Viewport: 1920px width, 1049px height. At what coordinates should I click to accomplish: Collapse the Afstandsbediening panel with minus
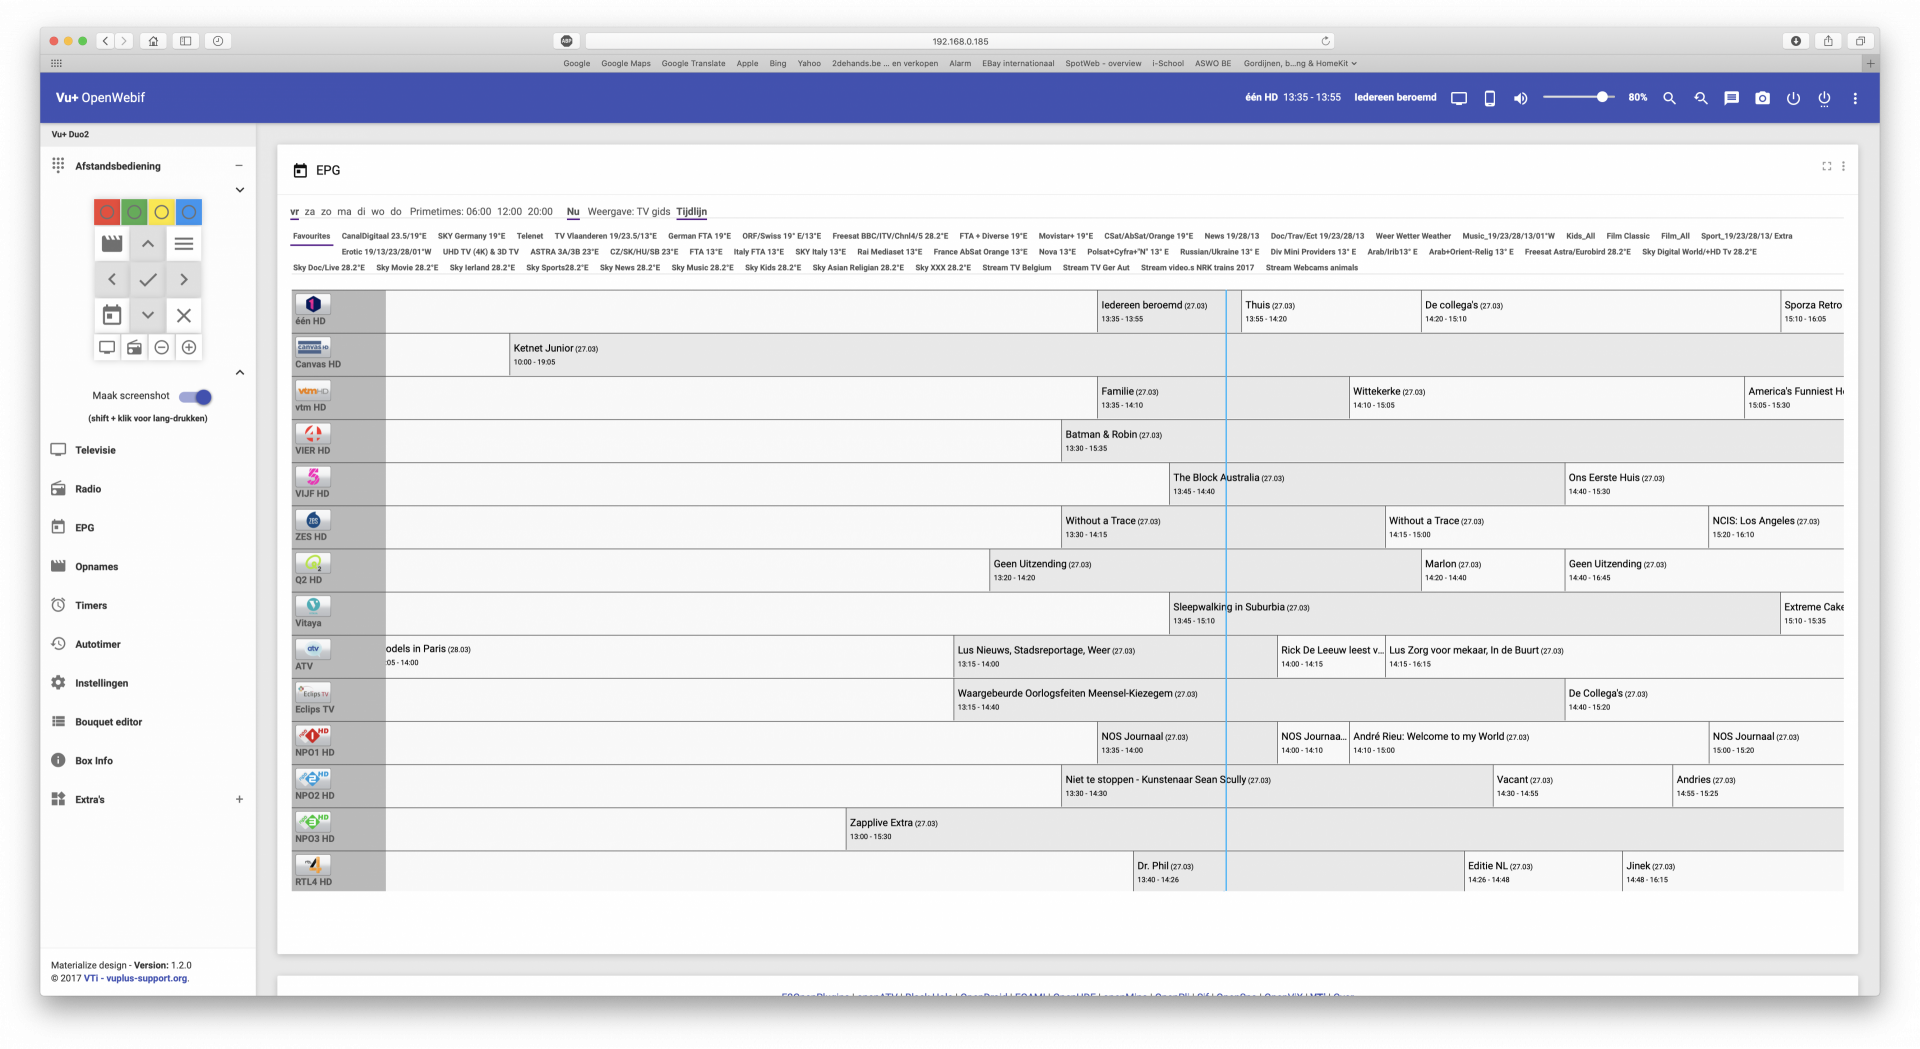239,166
